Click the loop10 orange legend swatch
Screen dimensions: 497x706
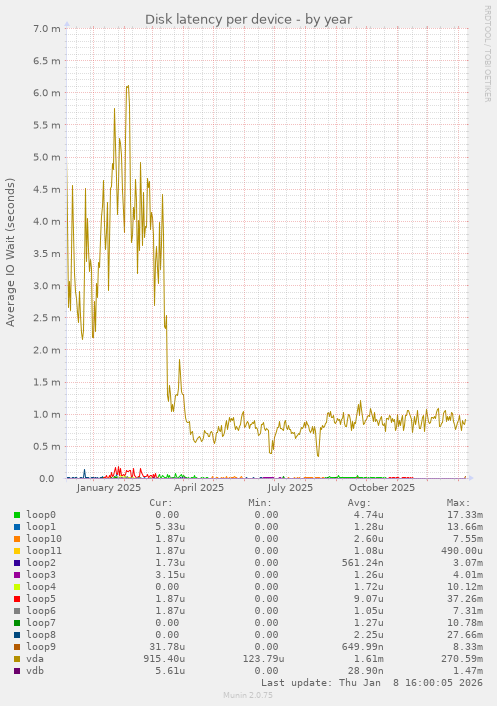[17, 539]
